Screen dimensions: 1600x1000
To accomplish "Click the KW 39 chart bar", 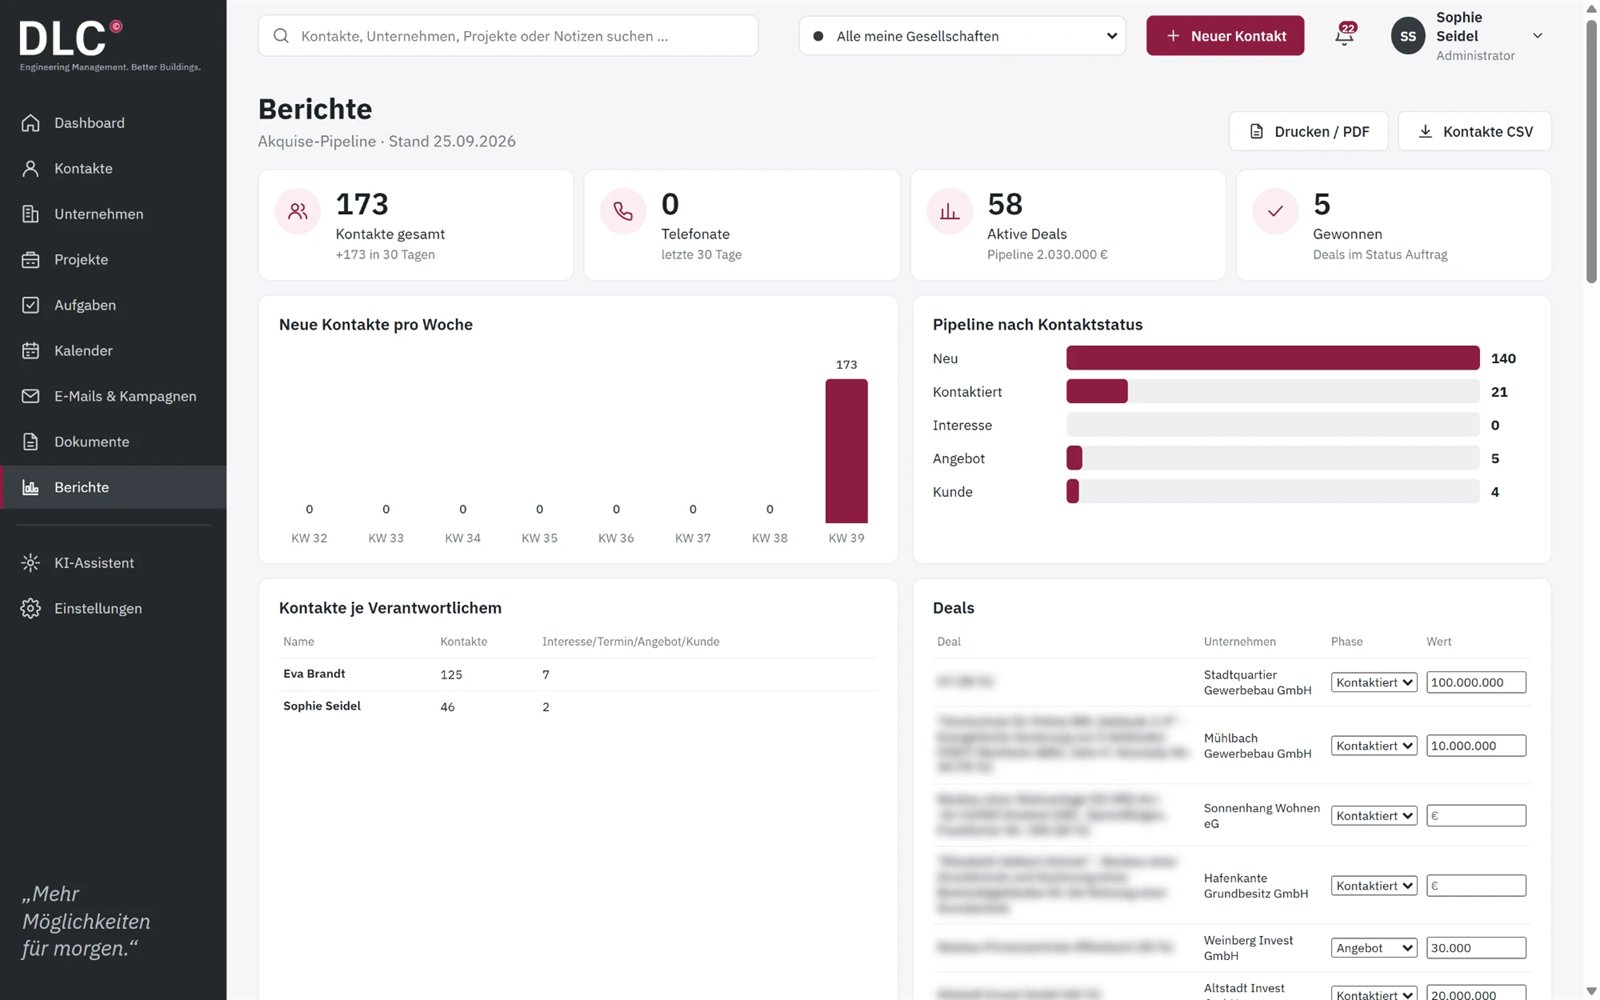I will 846,451.
